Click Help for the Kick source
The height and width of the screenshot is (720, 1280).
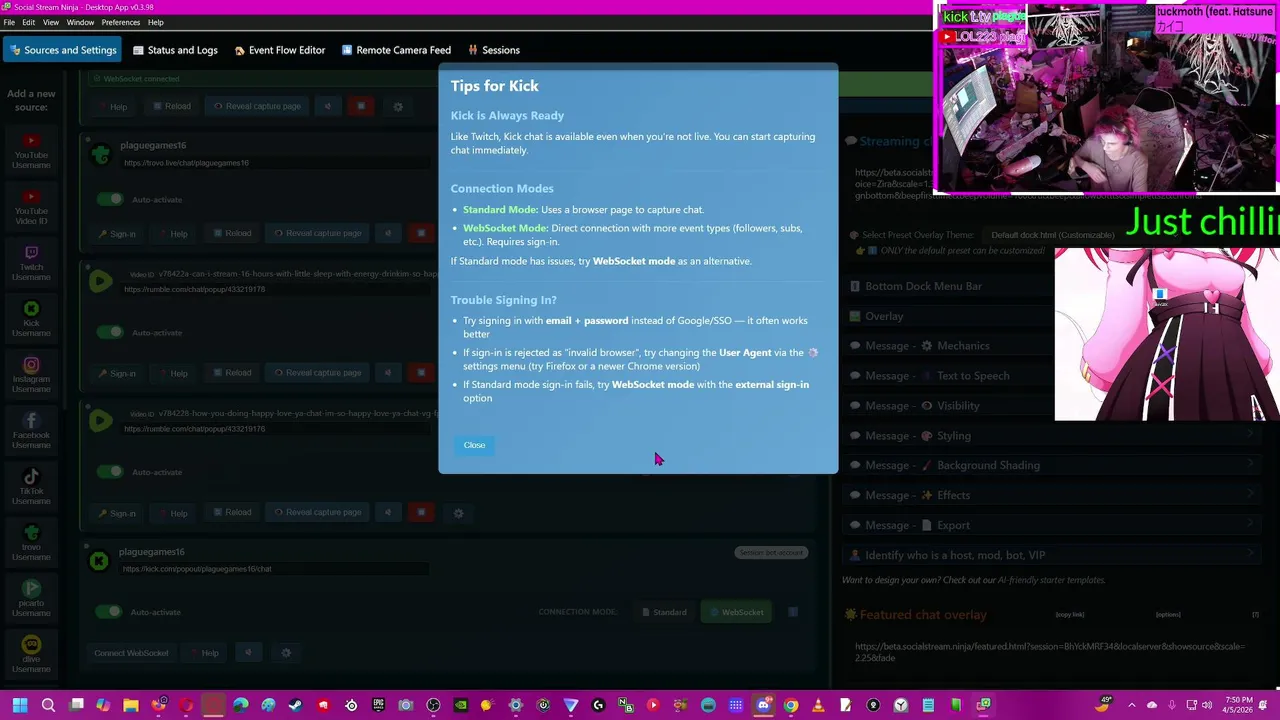(x=203, y=653)
